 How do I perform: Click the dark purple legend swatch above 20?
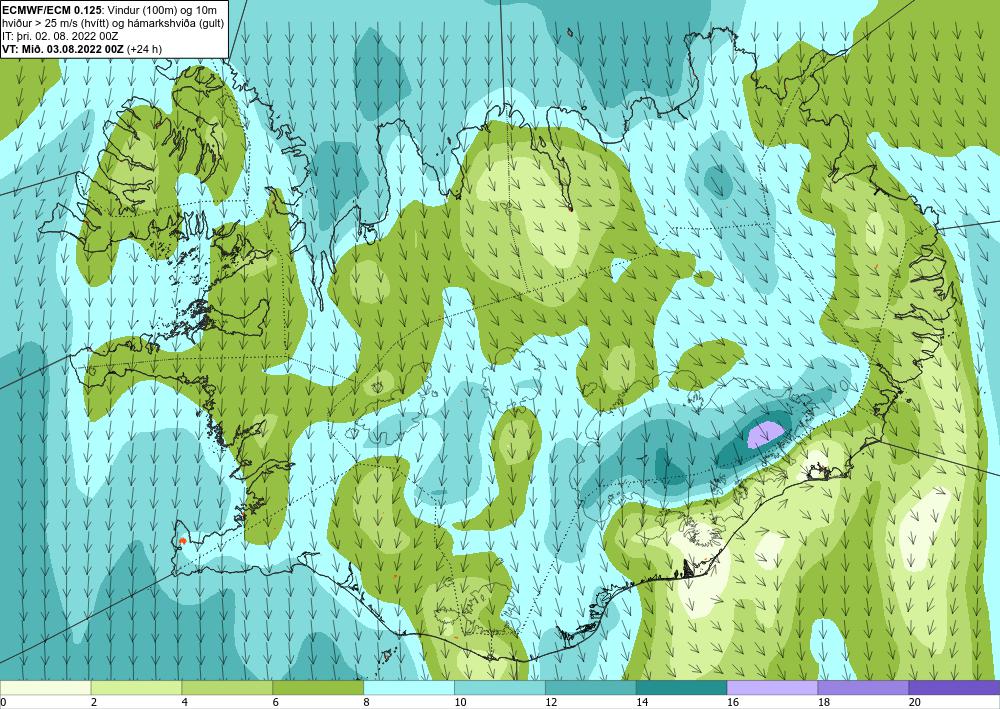954,687
